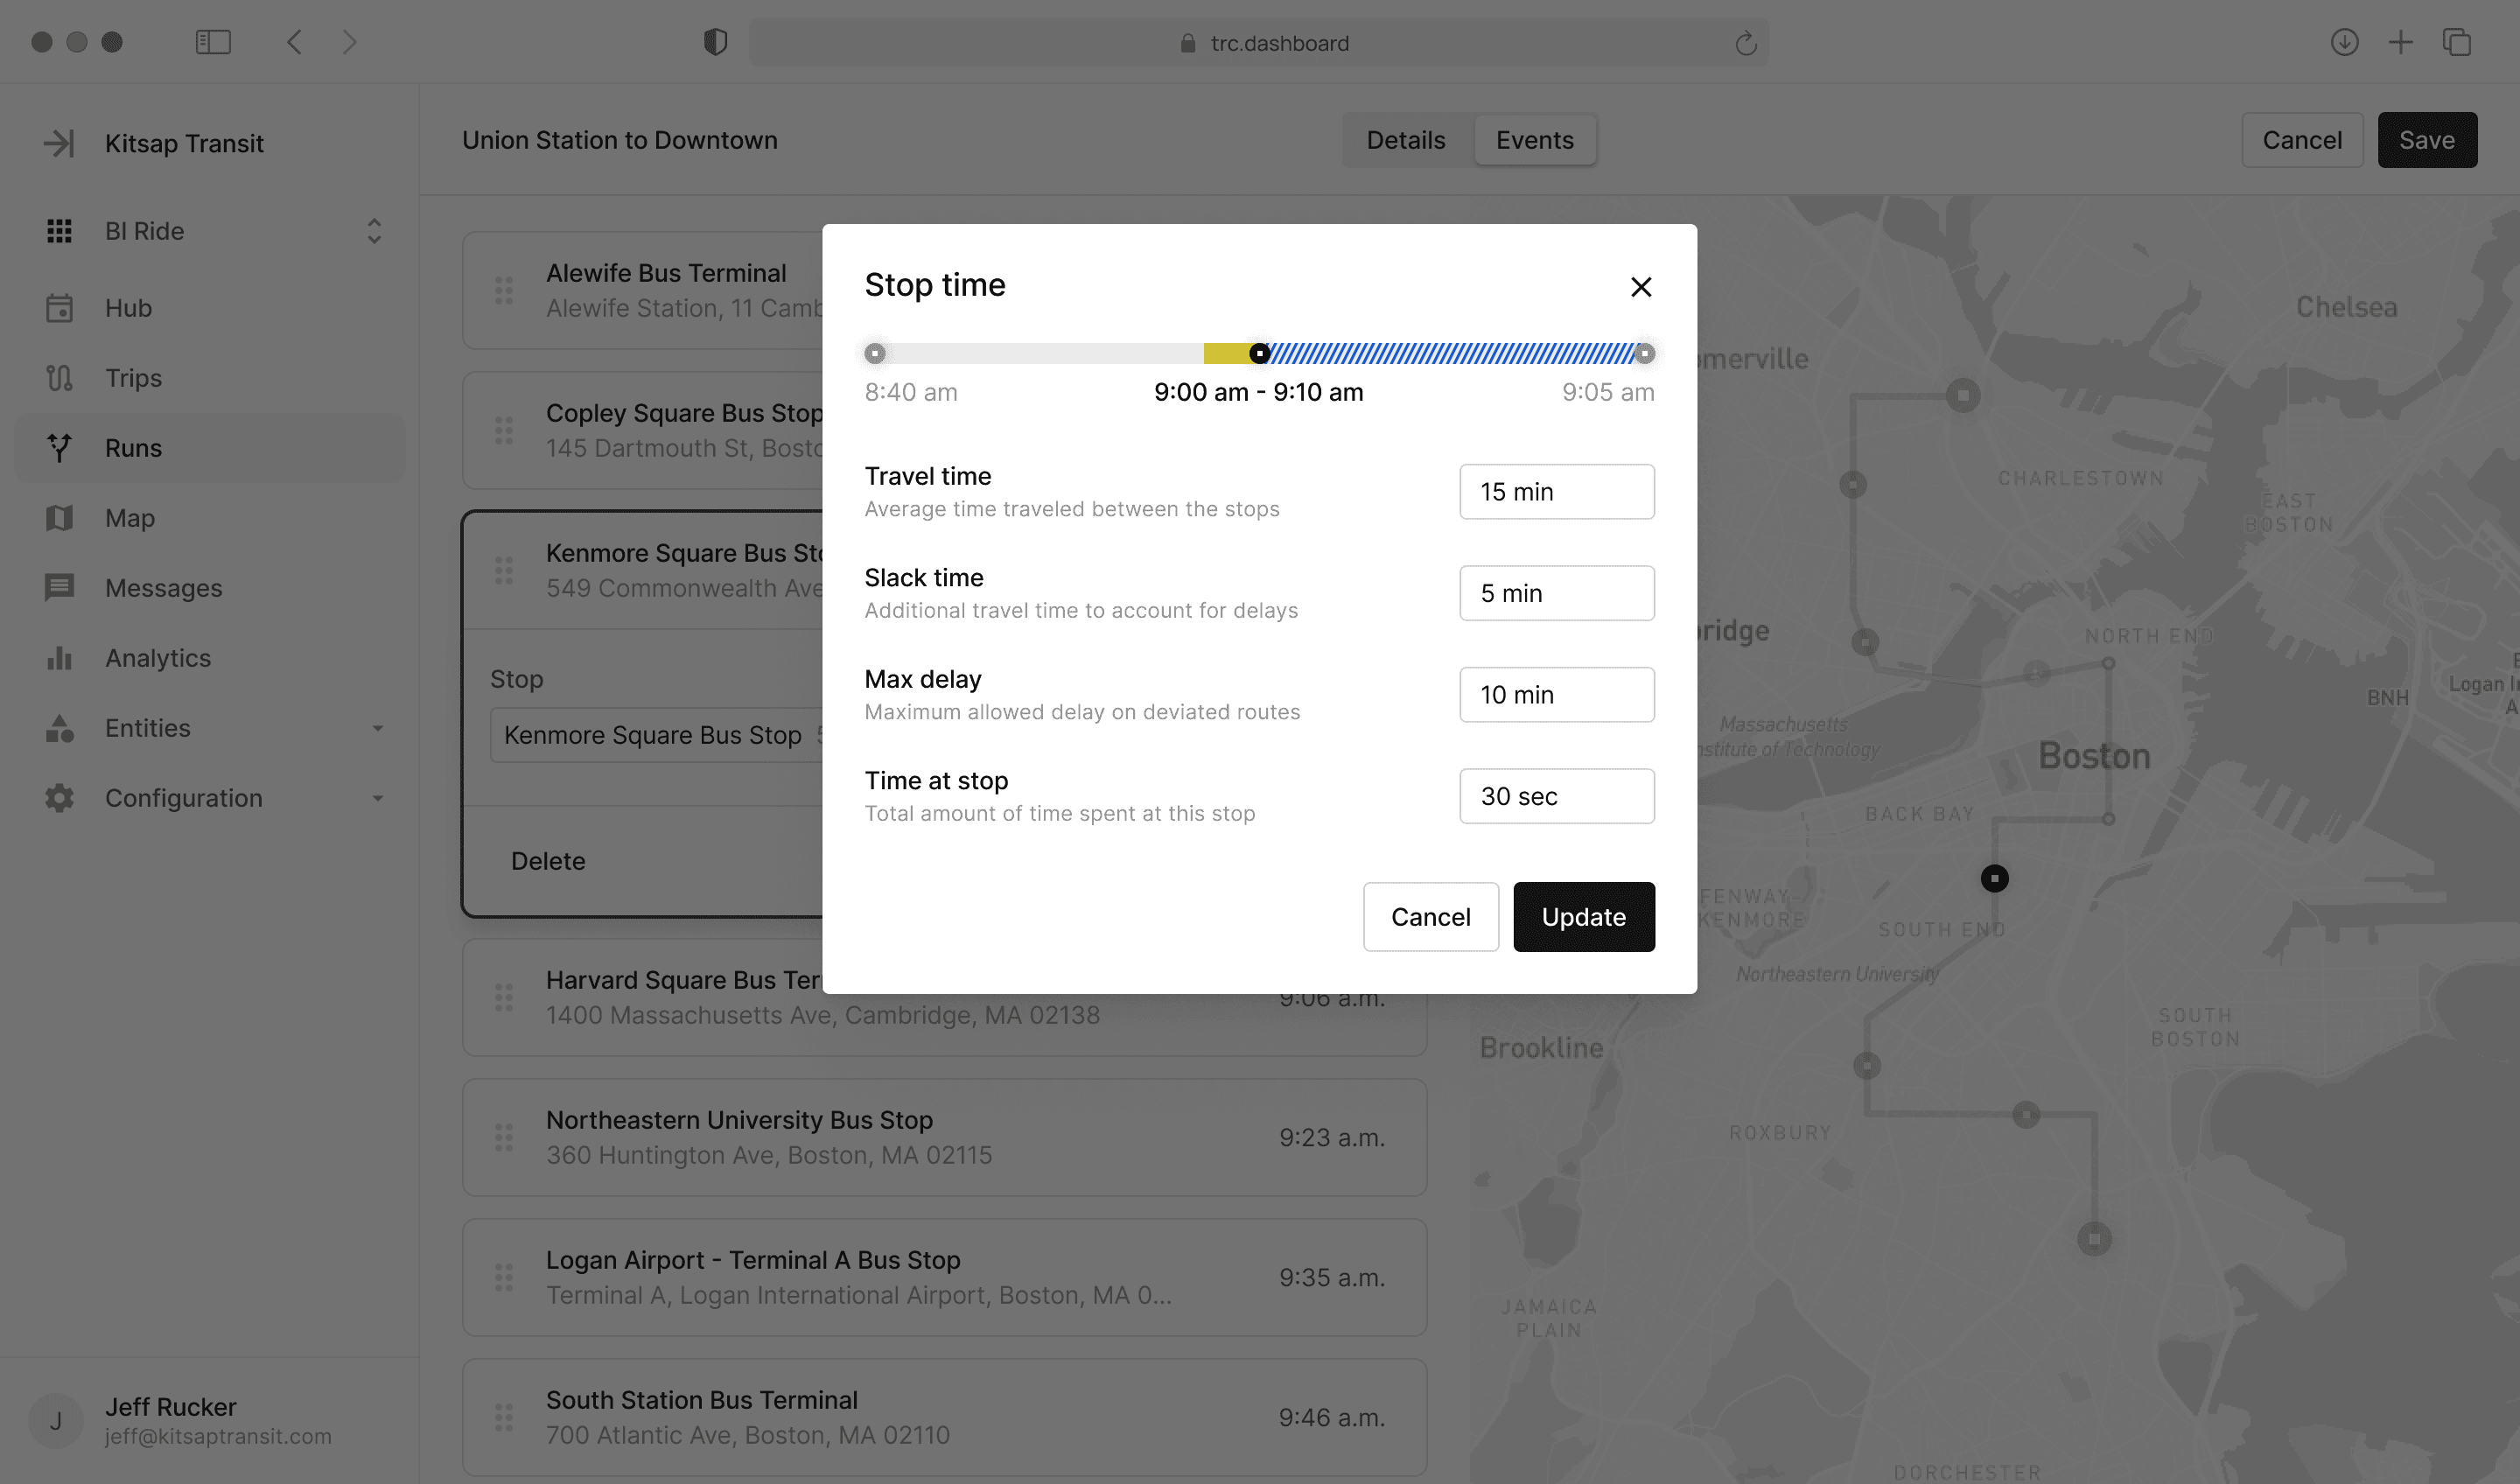
Task: Open the Kenmore Square Bus Stop selector
Action: [x=657, y=735]
